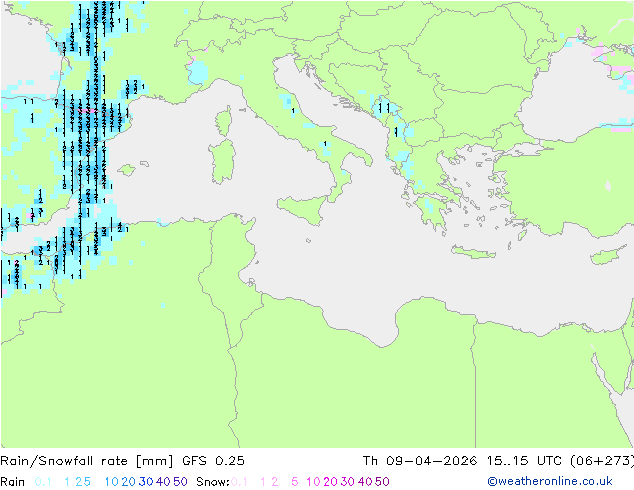Select the Snow legend 50 color value
This screenshot has height=490, width=634.
click(382, 482)
